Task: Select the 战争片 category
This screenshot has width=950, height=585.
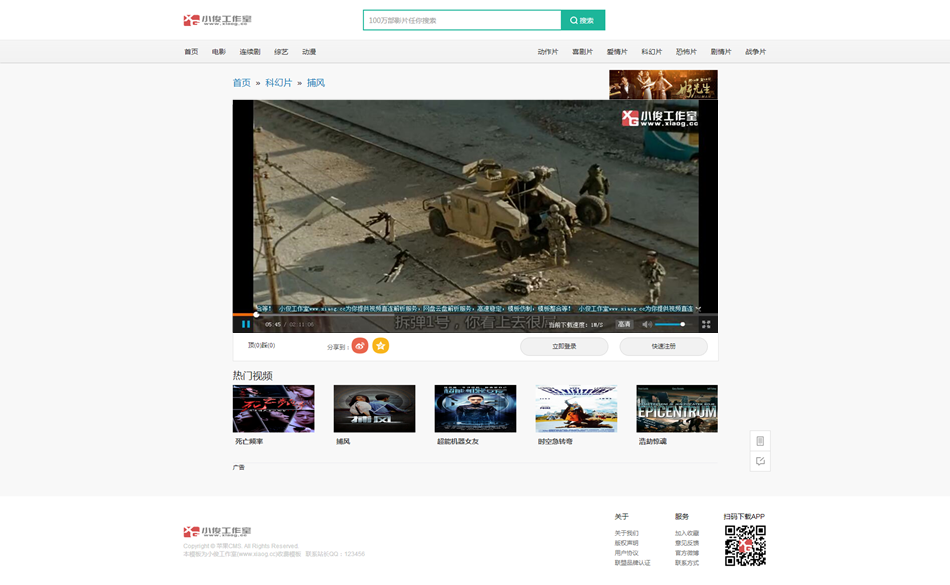Action: 755,52
